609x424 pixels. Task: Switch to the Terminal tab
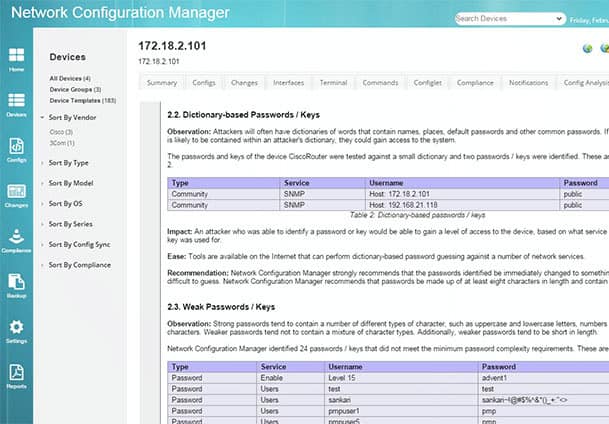(333, 83)
